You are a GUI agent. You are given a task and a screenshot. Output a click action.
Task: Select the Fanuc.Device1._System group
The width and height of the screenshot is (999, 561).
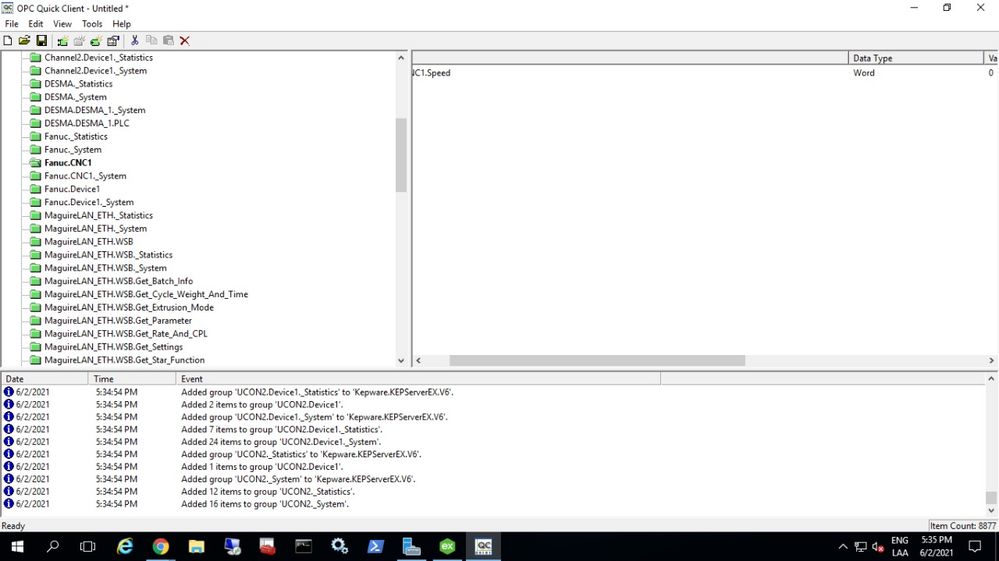coord(89,202)
